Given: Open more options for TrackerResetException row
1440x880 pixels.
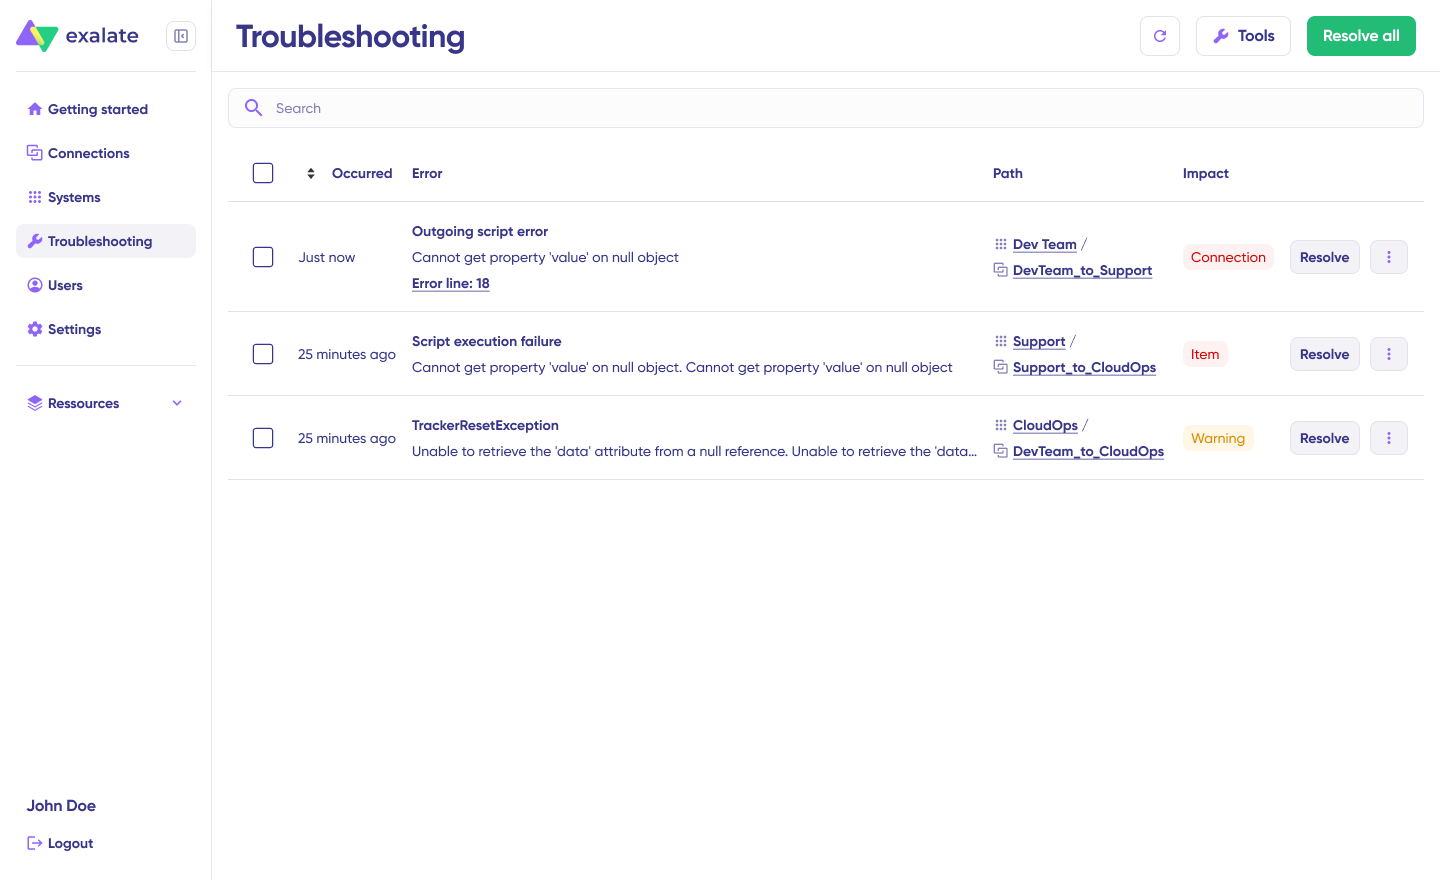Looking at the screenshot, I should tap(1389, 438).
